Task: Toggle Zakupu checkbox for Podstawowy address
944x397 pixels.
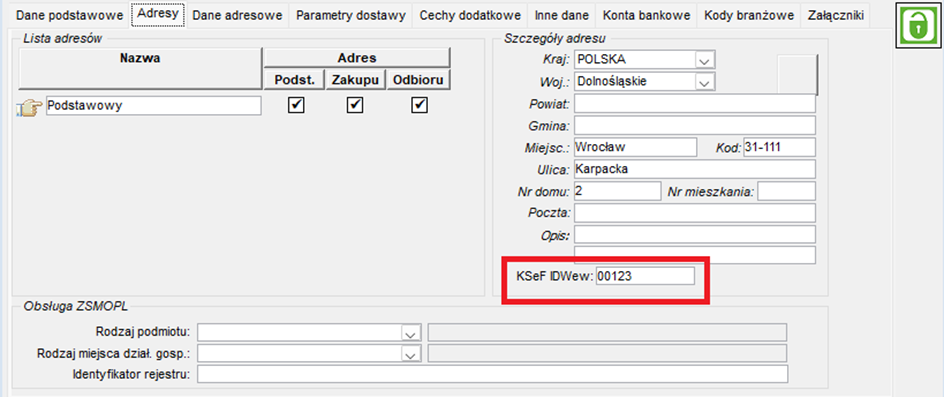Action: pos(355,105)
